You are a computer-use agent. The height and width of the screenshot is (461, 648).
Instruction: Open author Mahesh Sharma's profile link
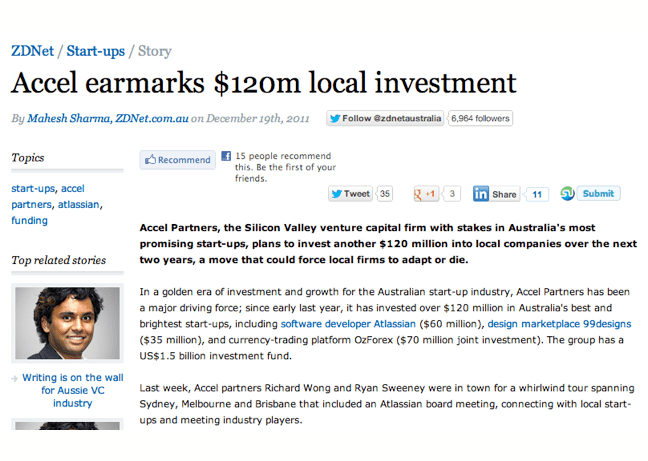(69, 119)
